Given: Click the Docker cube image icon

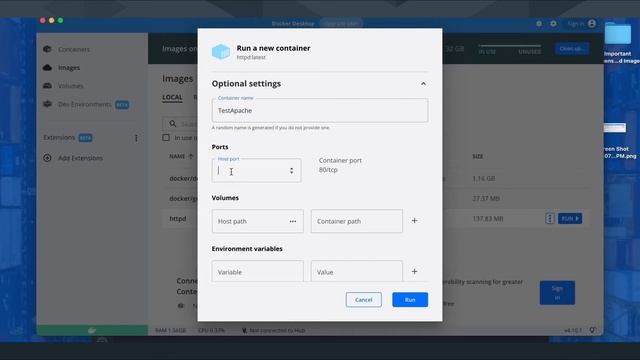Looking at the screenshot, I should point(221,52).
